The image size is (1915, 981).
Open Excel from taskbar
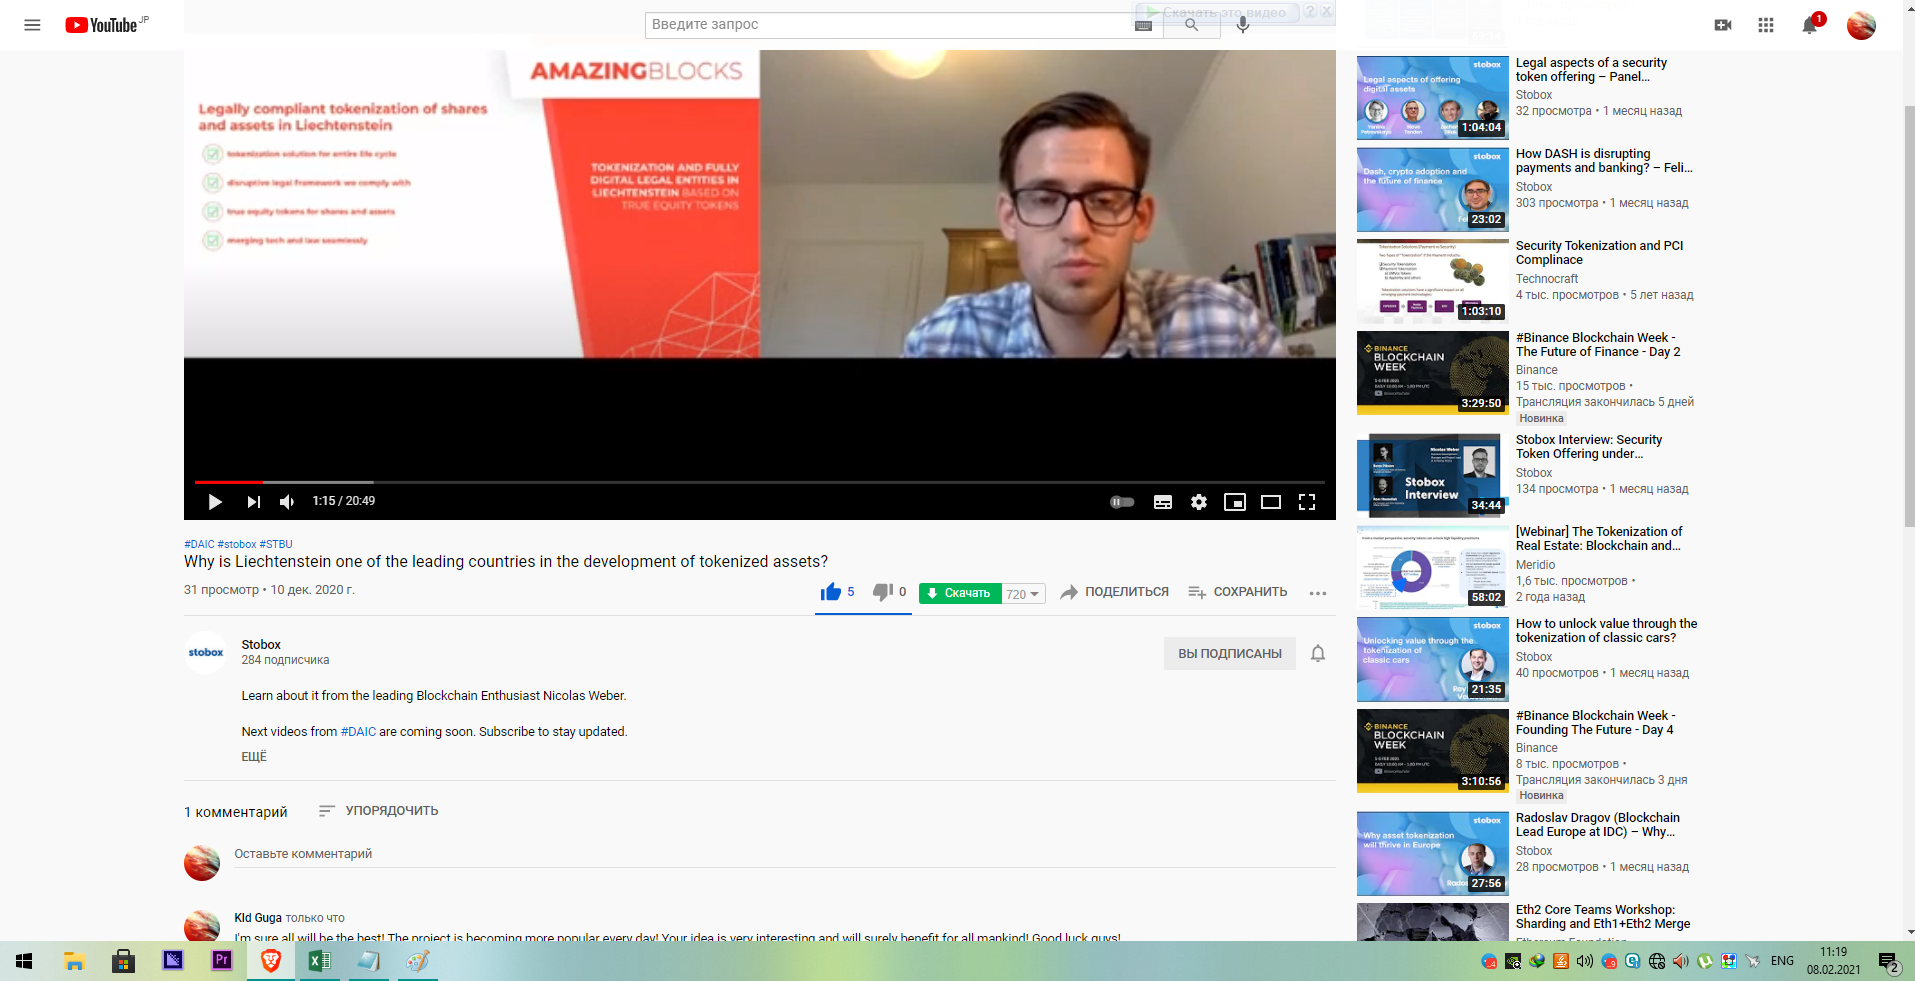pyautogui.click(x=320, y=961)
